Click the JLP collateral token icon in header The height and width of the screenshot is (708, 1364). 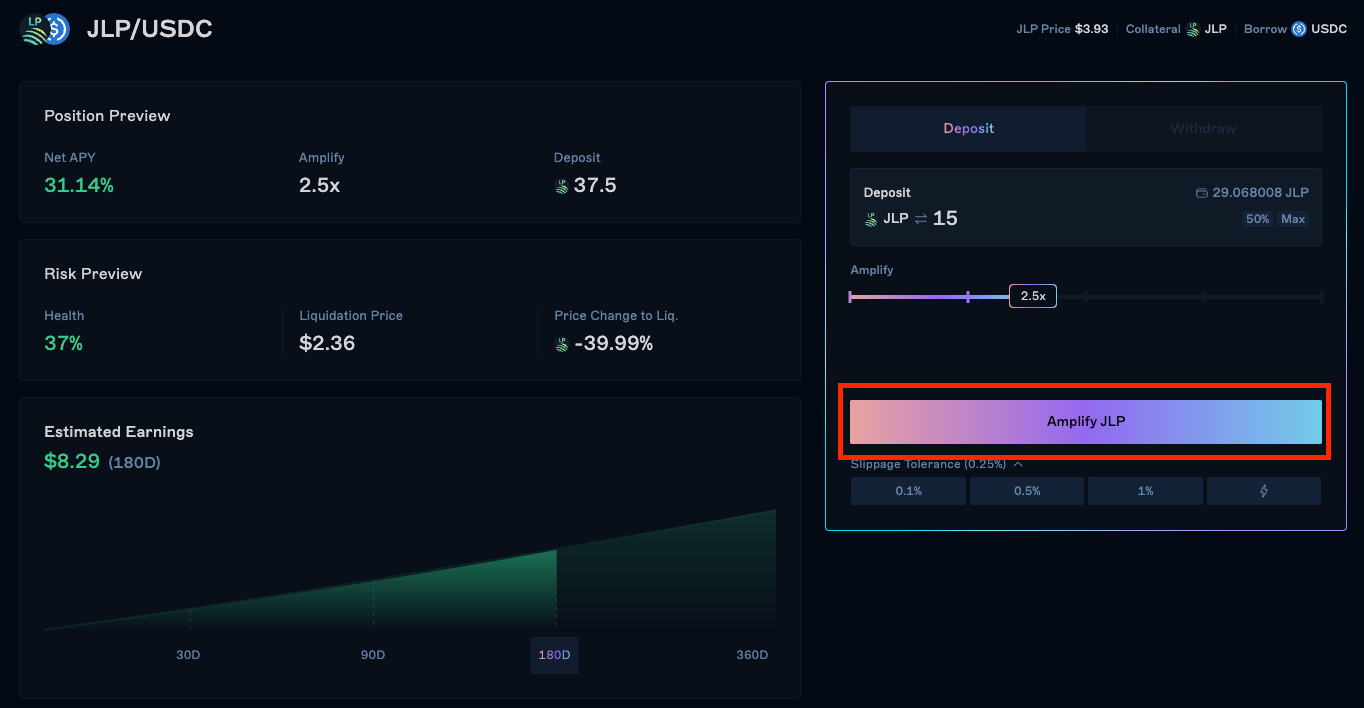(x=1192, y=29)
